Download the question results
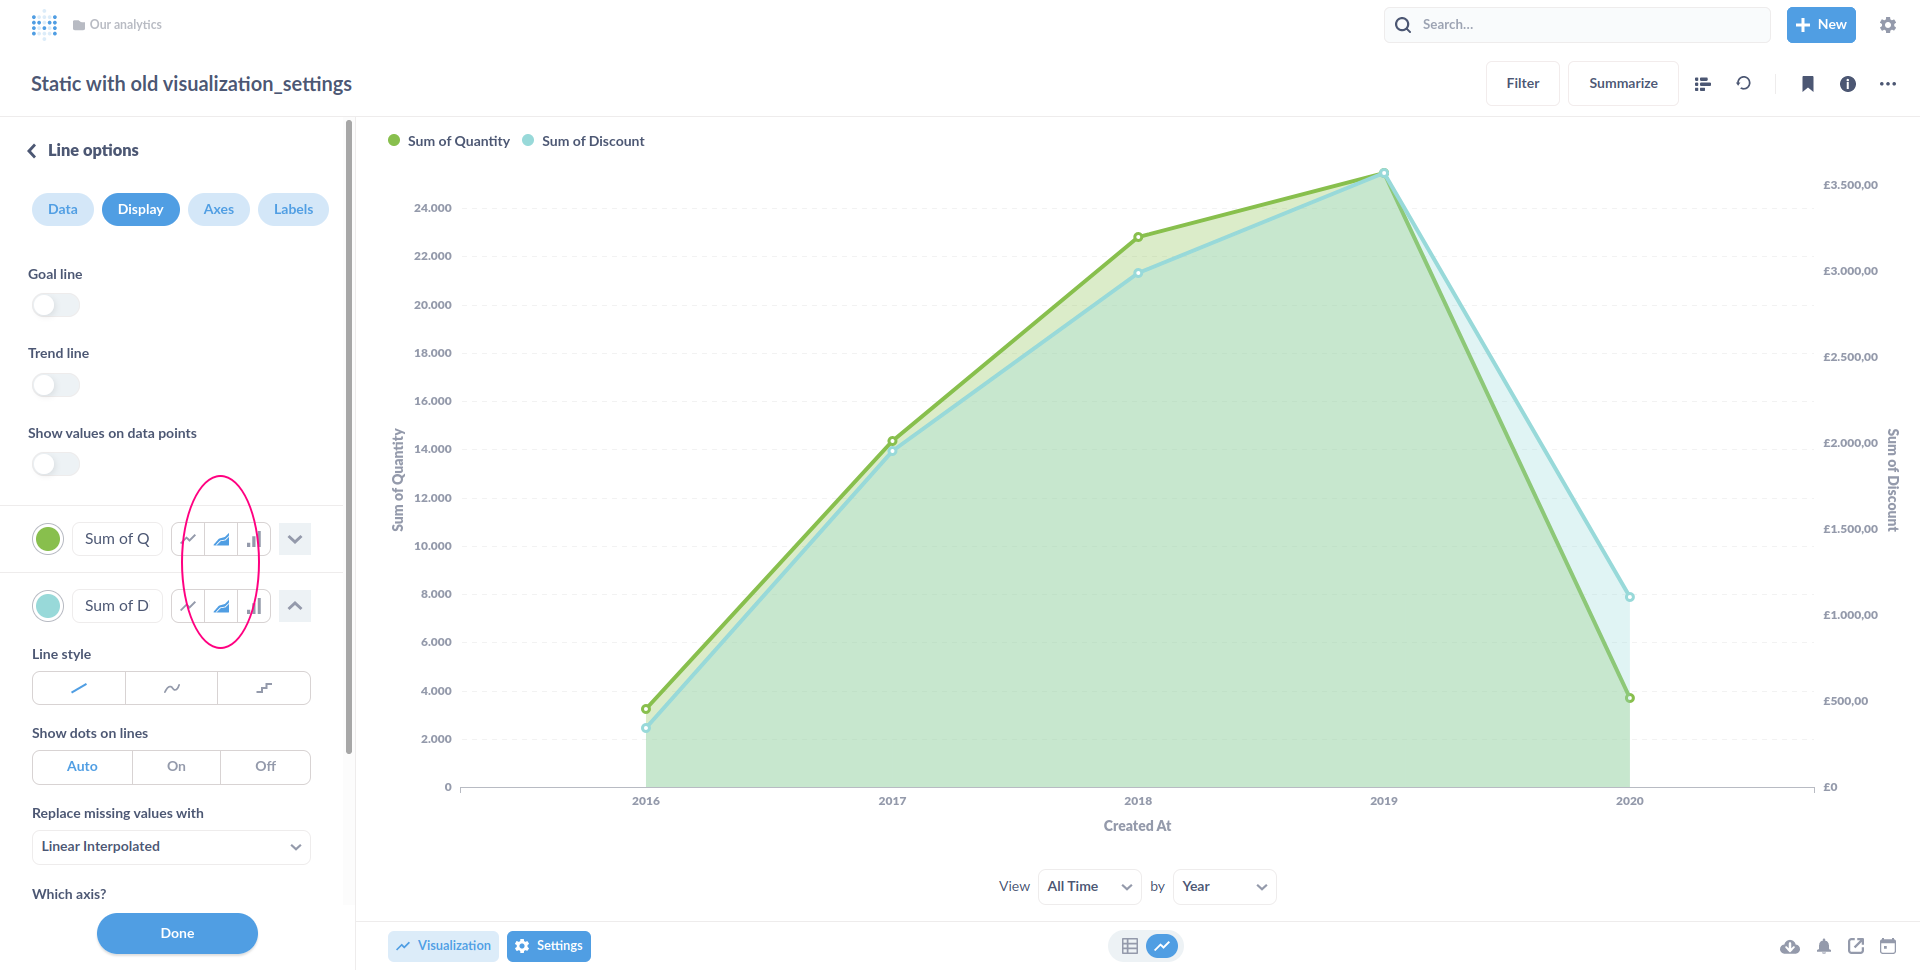The width and height of the screenshot is (1920, 970). [x=1789, y=946]
